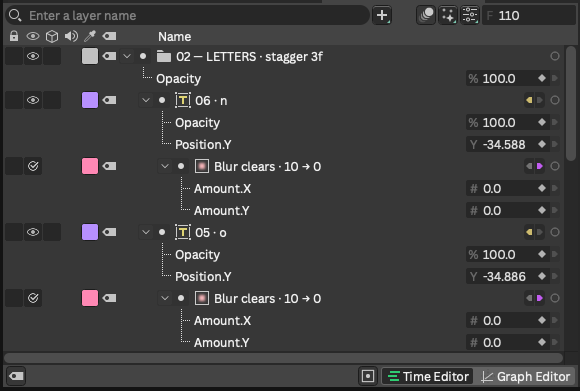Click tag icon on 05 · o row

pyautogui.click(x=109, y=232)
